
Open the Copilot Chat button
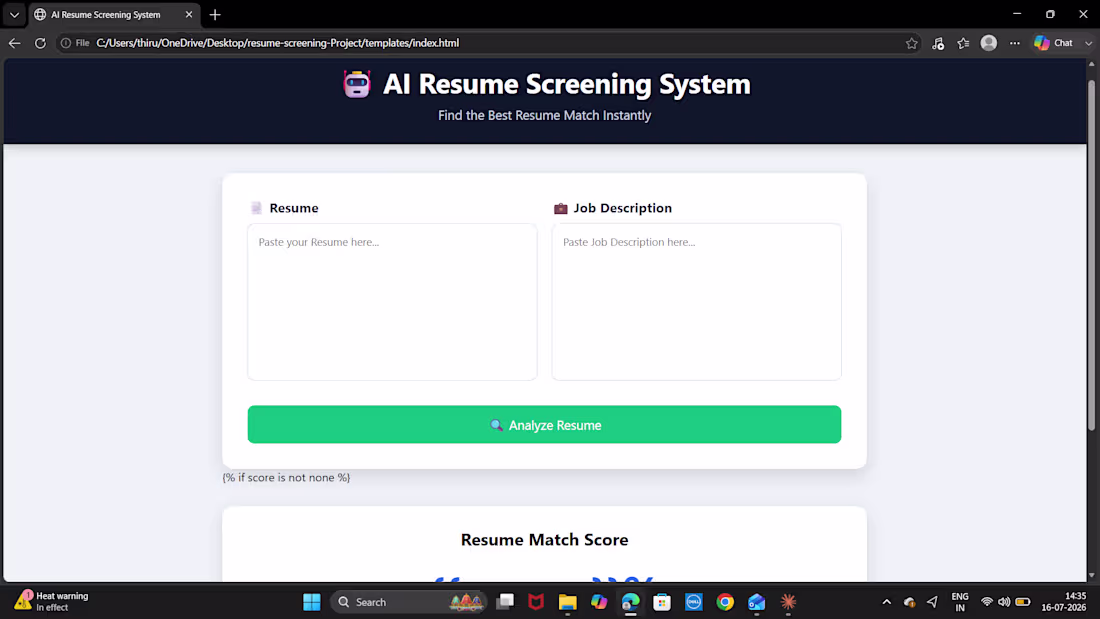pos(1054,43)
